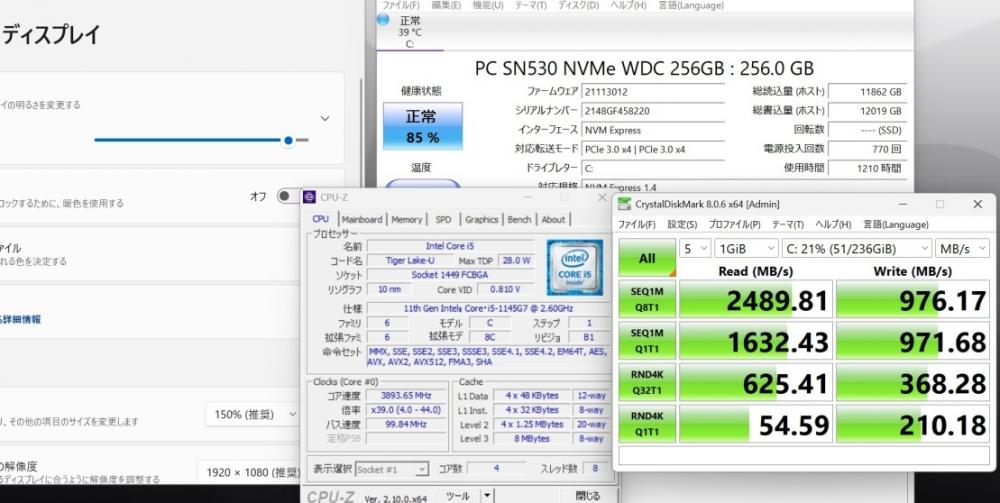Image resolution: width=1000 pixels, height=503 pixels.
Task: Toggle the night light オフ switch
Action: [x=288, y=196]
